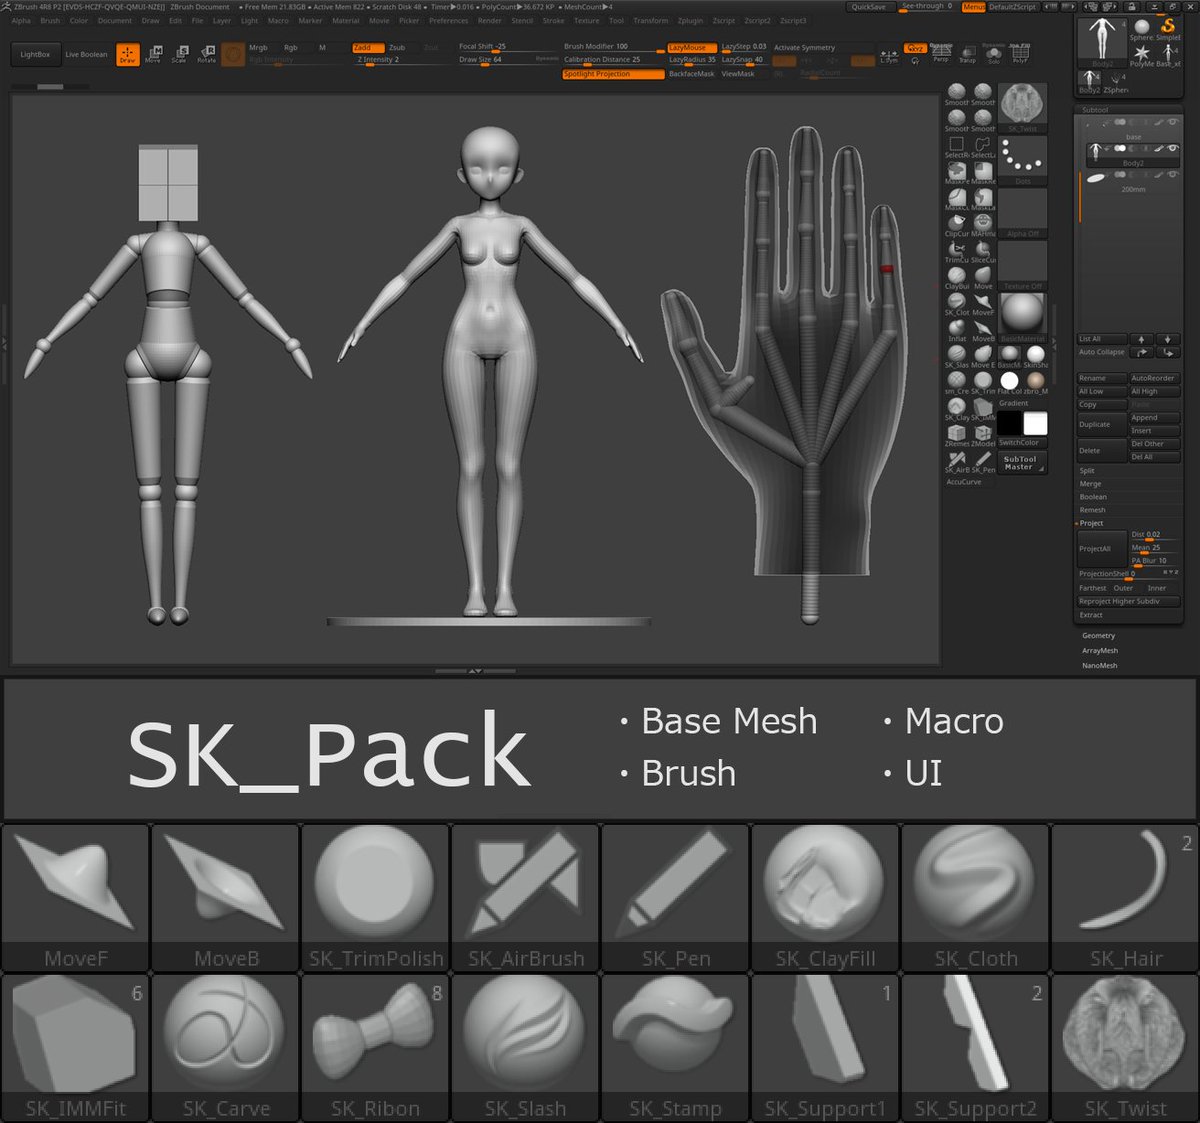This screenshot has height=1123, width=1200.
Task: Open the BasicMaterial large sphere selector
Action: [x=1022, y=318]
